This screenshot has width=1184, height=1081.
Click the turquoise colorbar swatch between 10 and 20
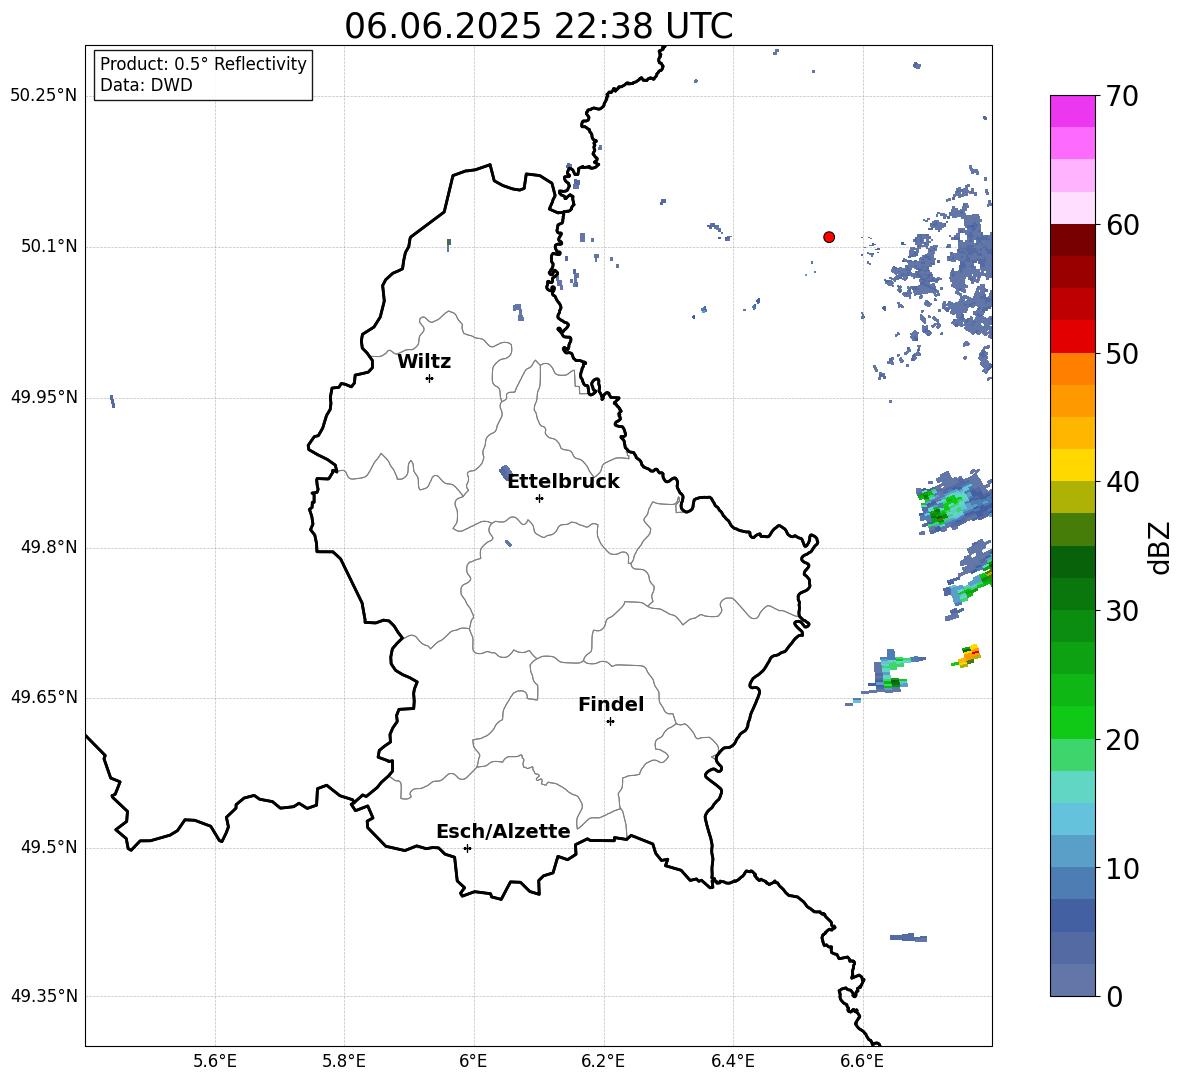(1072, 787)
